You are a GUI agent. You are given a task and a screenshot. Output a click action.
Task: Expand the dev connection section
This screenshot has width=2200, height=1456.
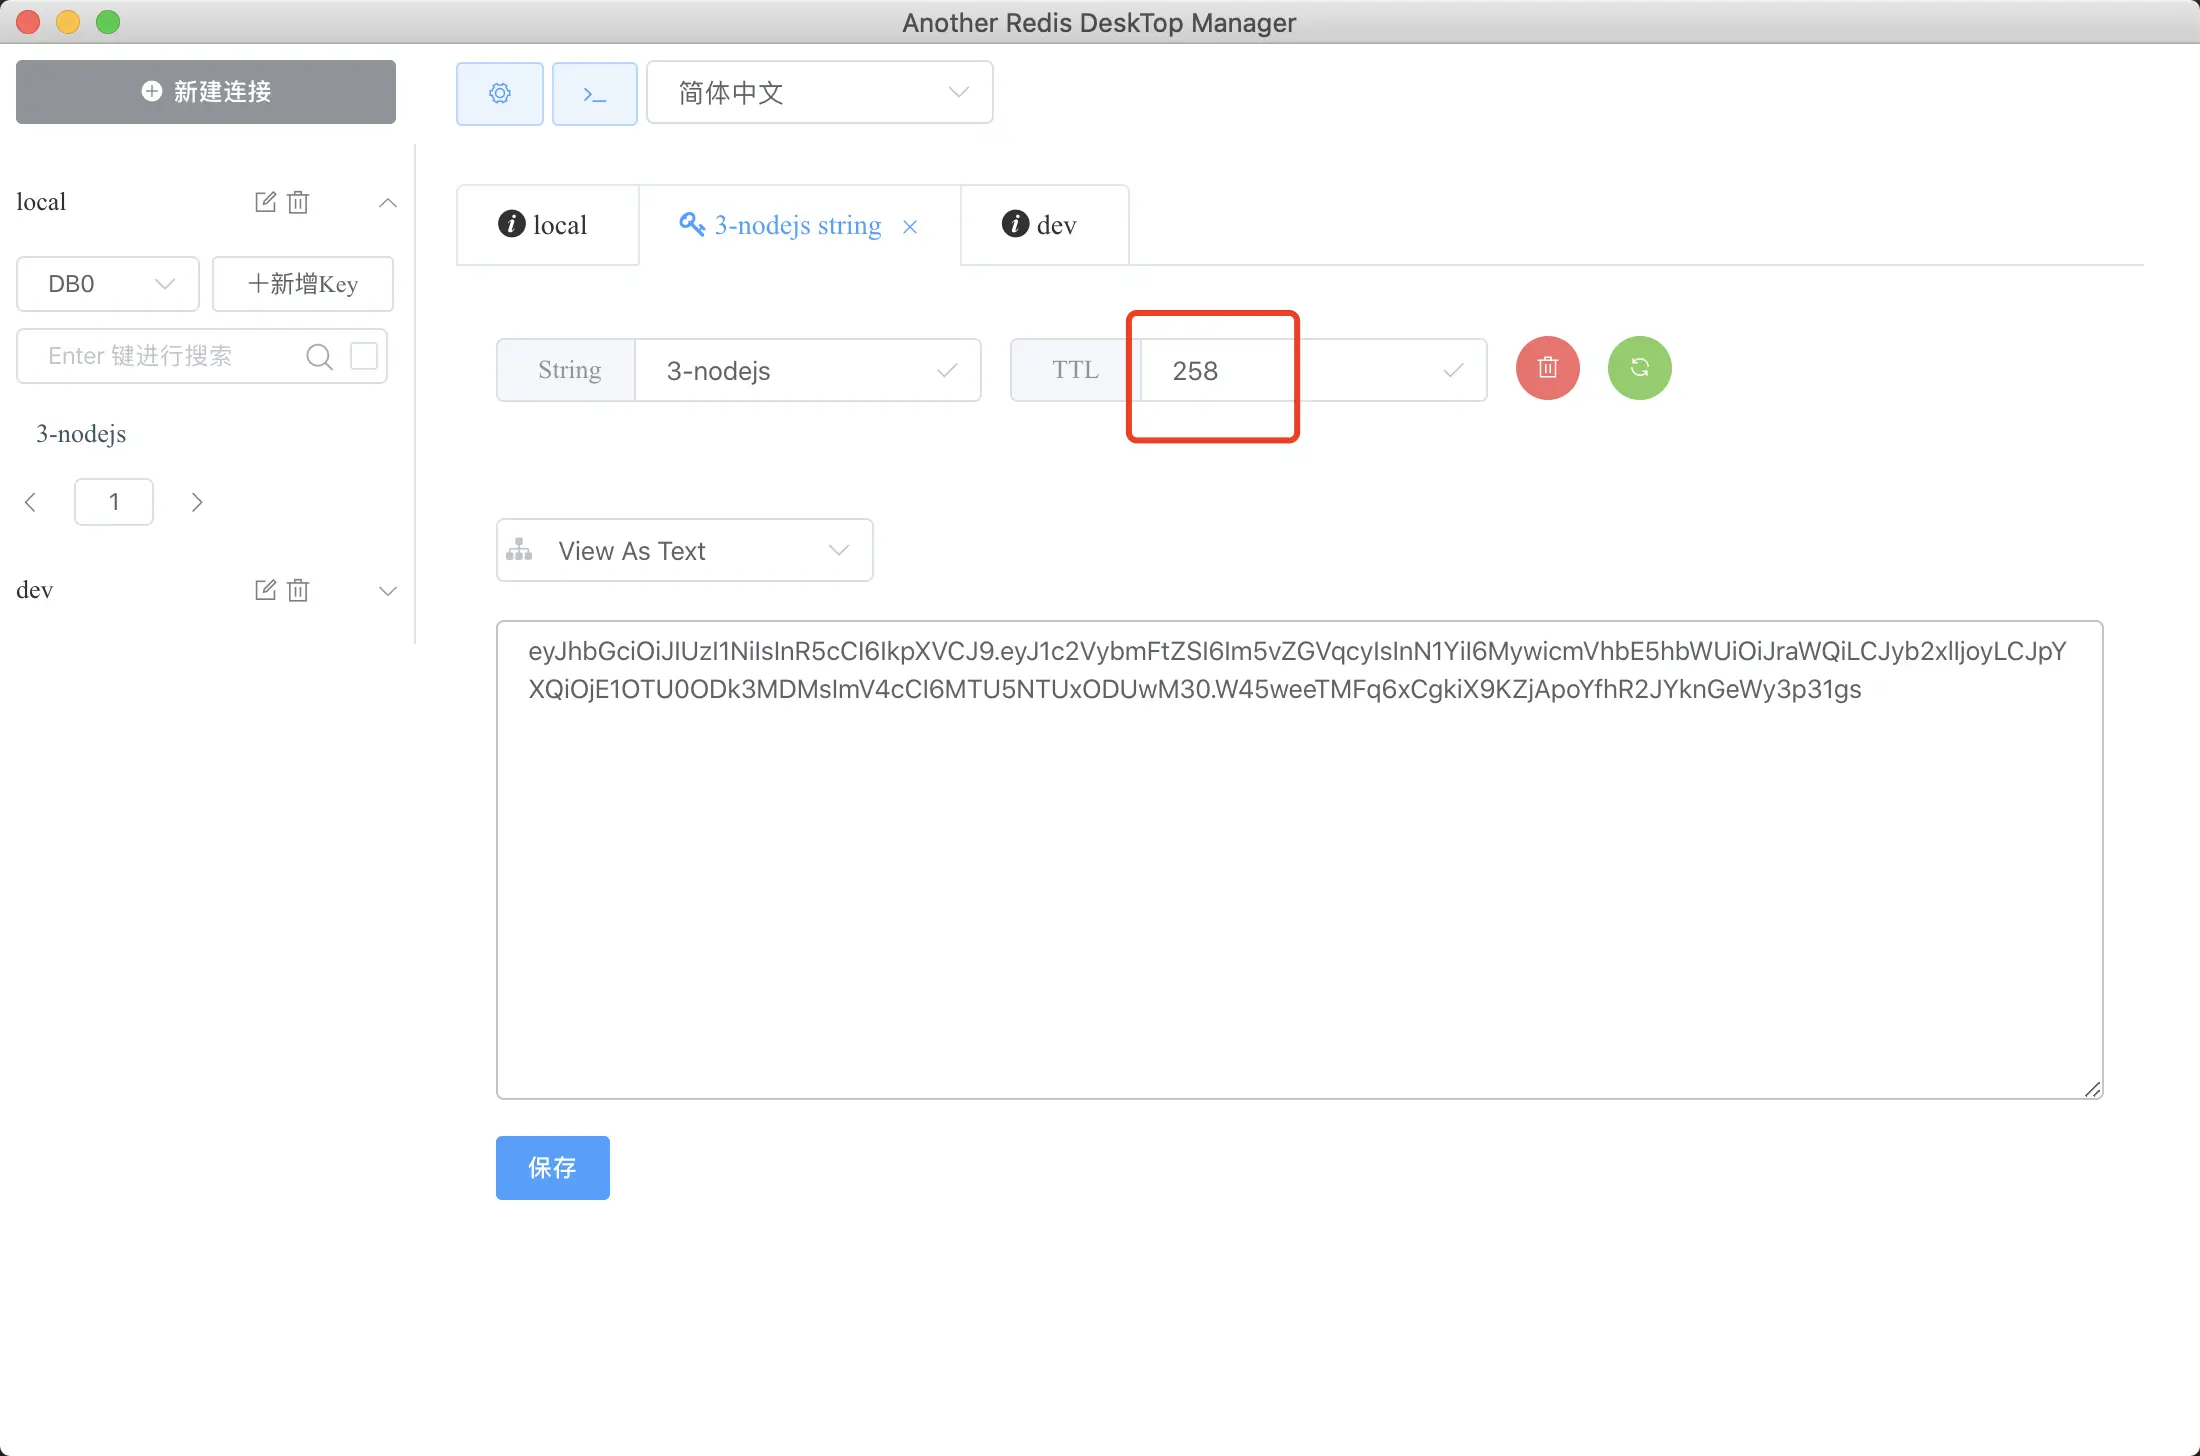(388, 591)
